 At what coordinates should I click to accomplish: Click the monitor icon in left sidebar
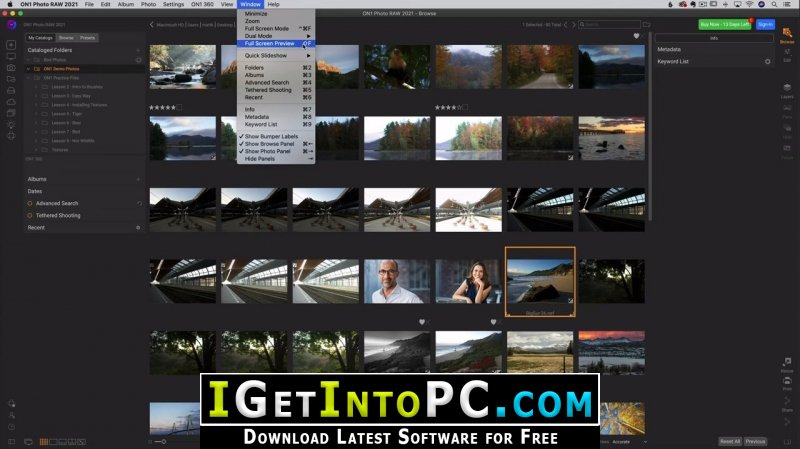(x=11, y=56)
